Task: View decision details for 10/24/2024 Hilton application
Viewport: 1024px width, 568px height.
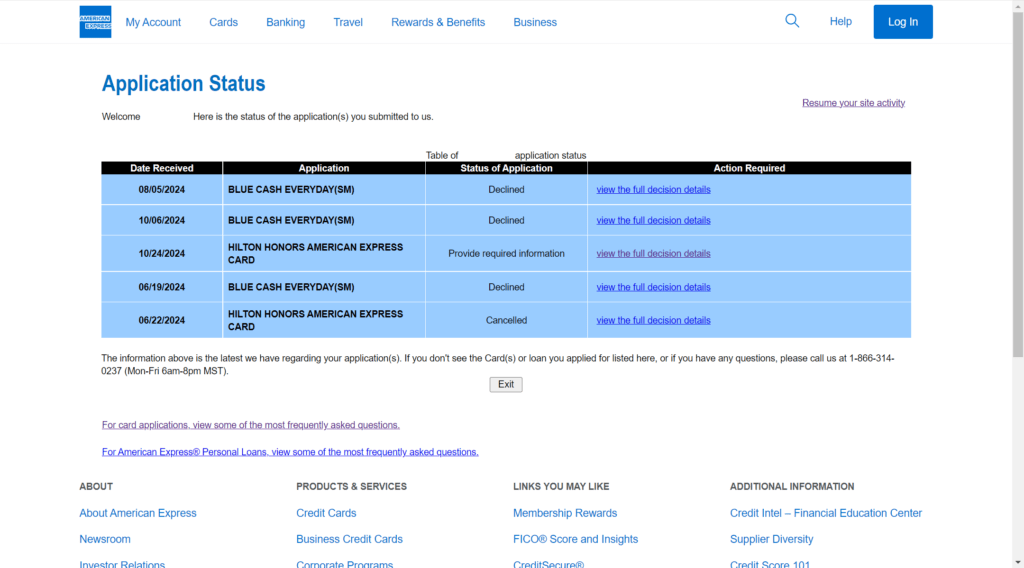Action: pyautogui.click(x=653, y=253)
